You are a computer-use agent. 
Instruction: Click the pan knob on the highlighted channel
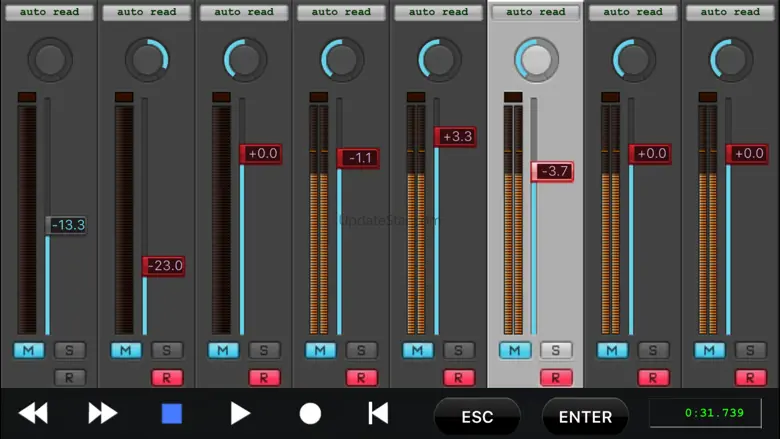coord(536,60)
